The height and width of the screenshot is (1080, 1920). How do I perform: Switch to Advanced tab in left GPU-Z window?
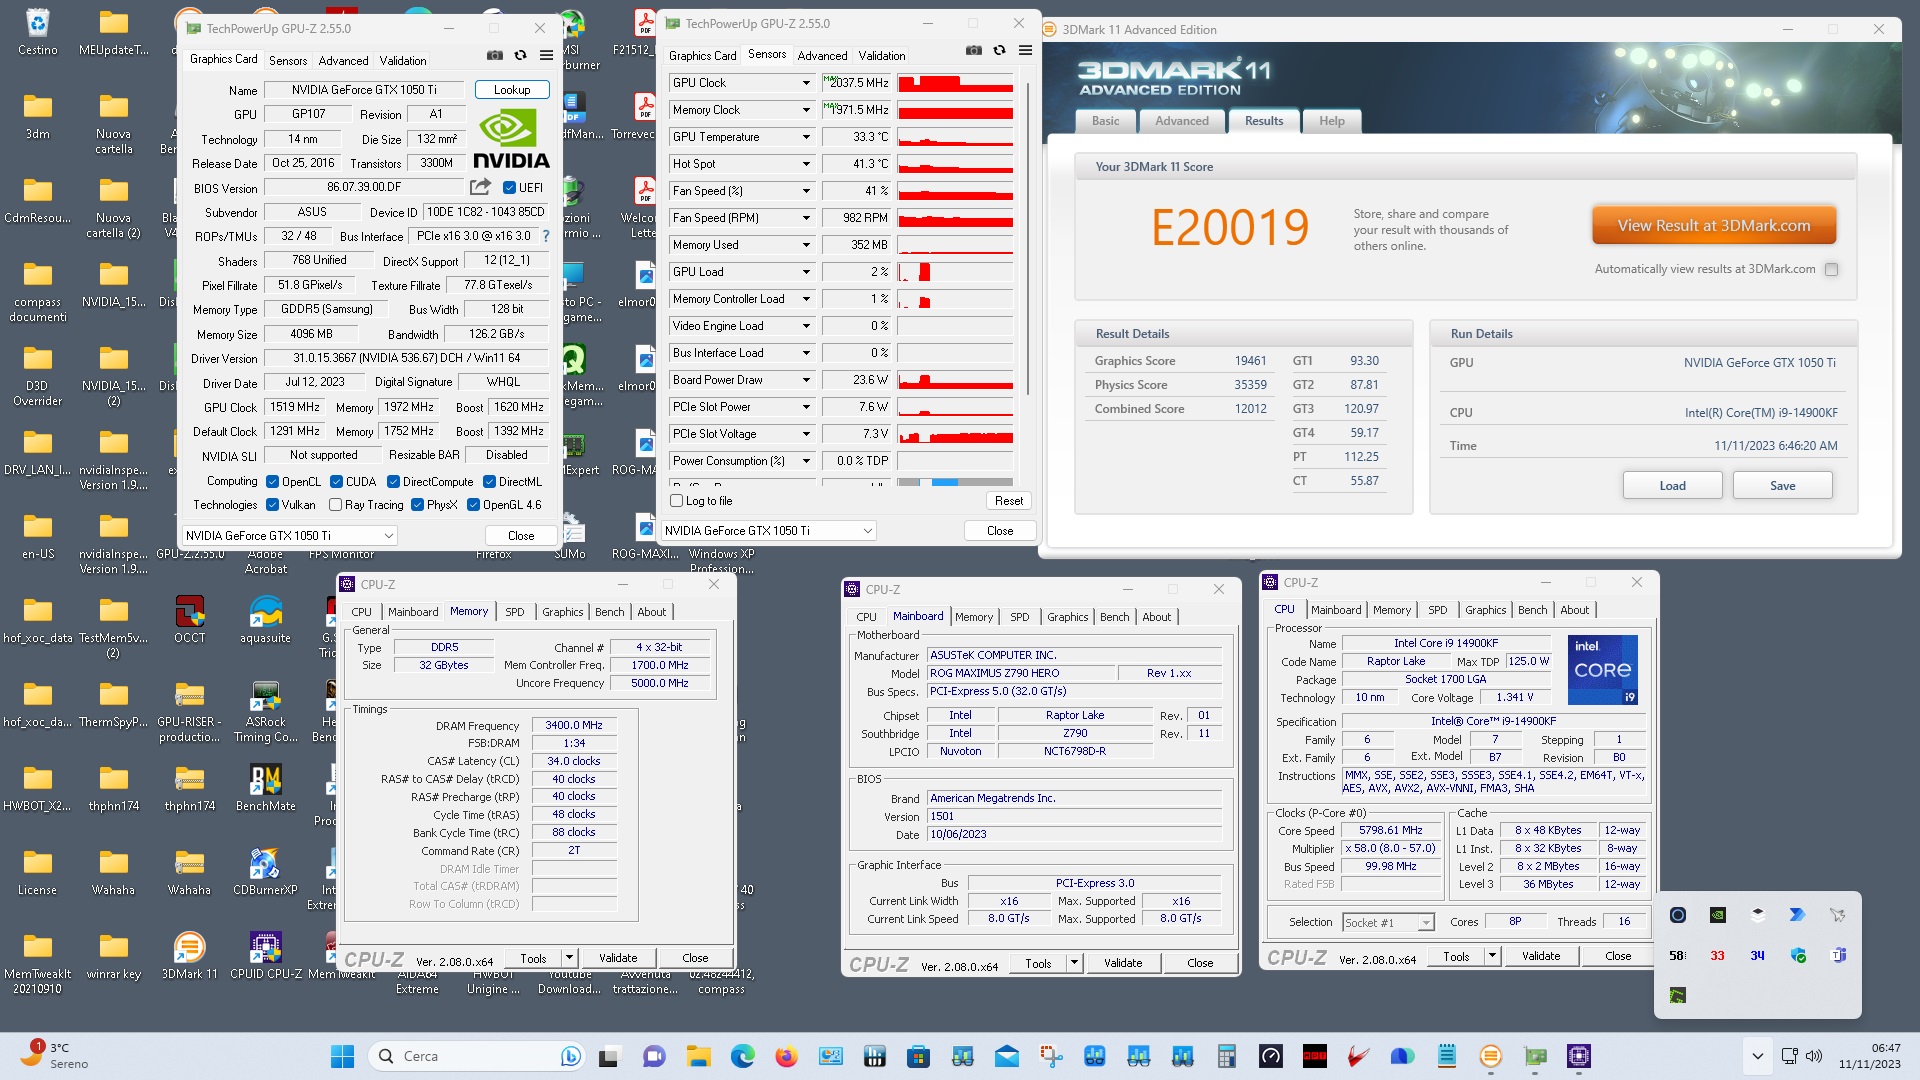pyautogui.click(x=343, y=61)
